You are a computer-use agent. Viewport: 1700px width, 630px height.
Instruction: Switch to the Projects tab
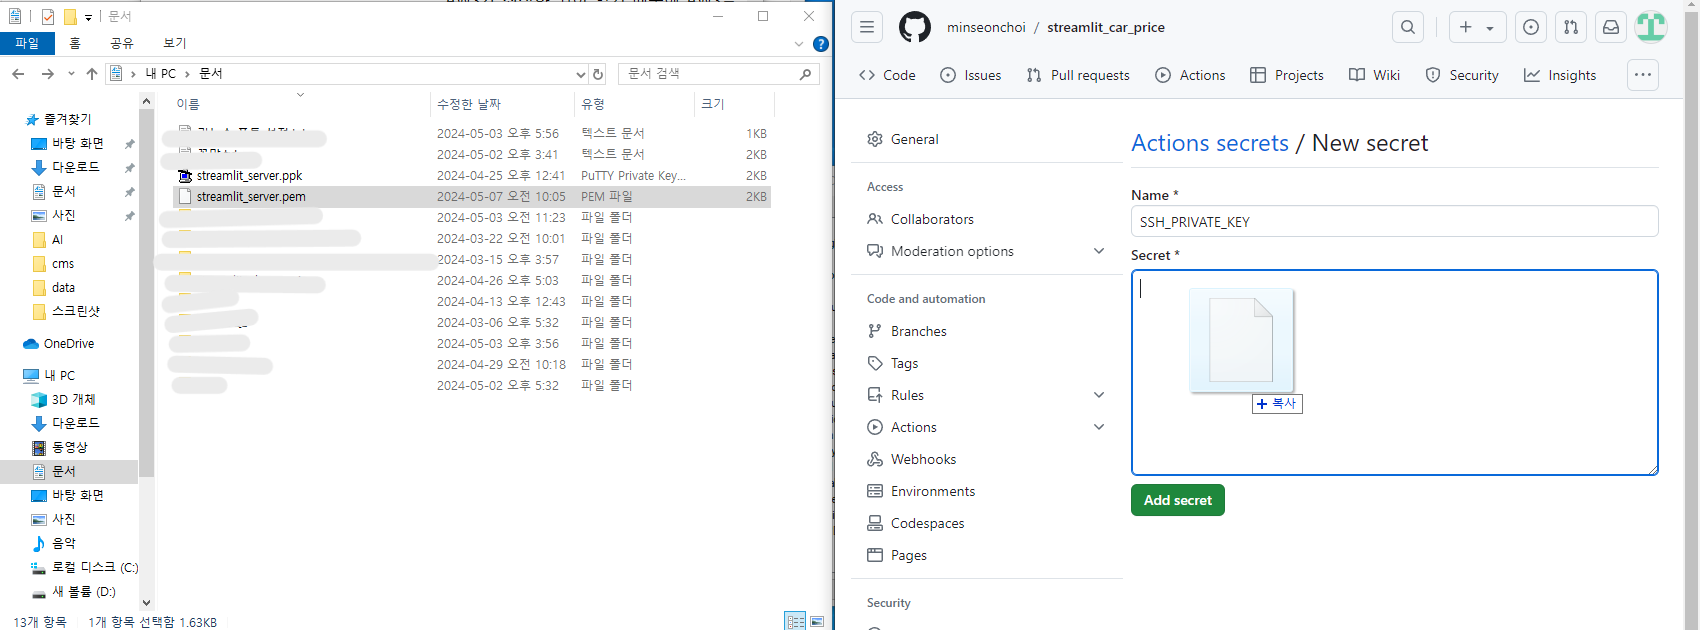coord(1287,75)
